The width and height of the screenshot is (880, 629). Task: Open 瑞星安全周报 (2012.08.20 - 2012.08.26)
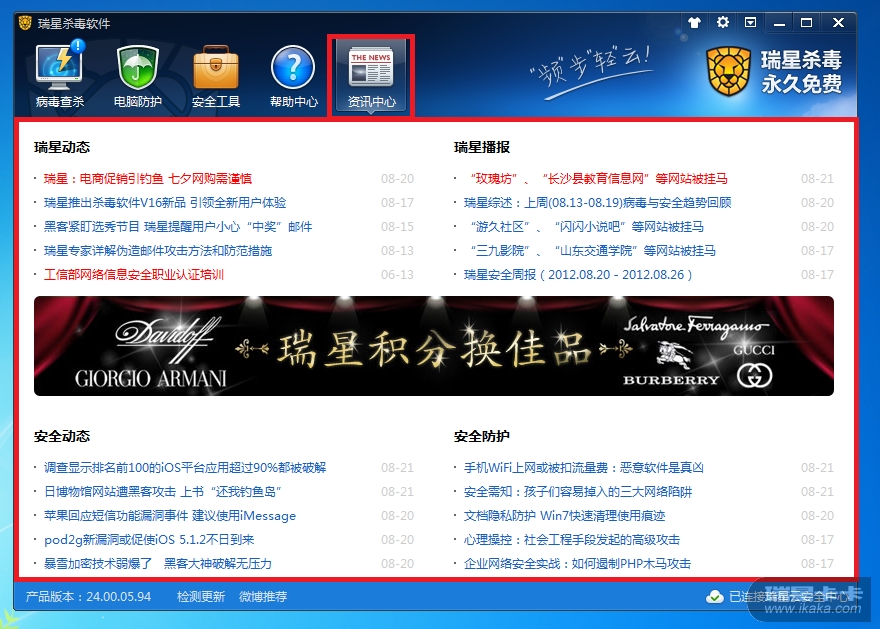click(578, 275)
